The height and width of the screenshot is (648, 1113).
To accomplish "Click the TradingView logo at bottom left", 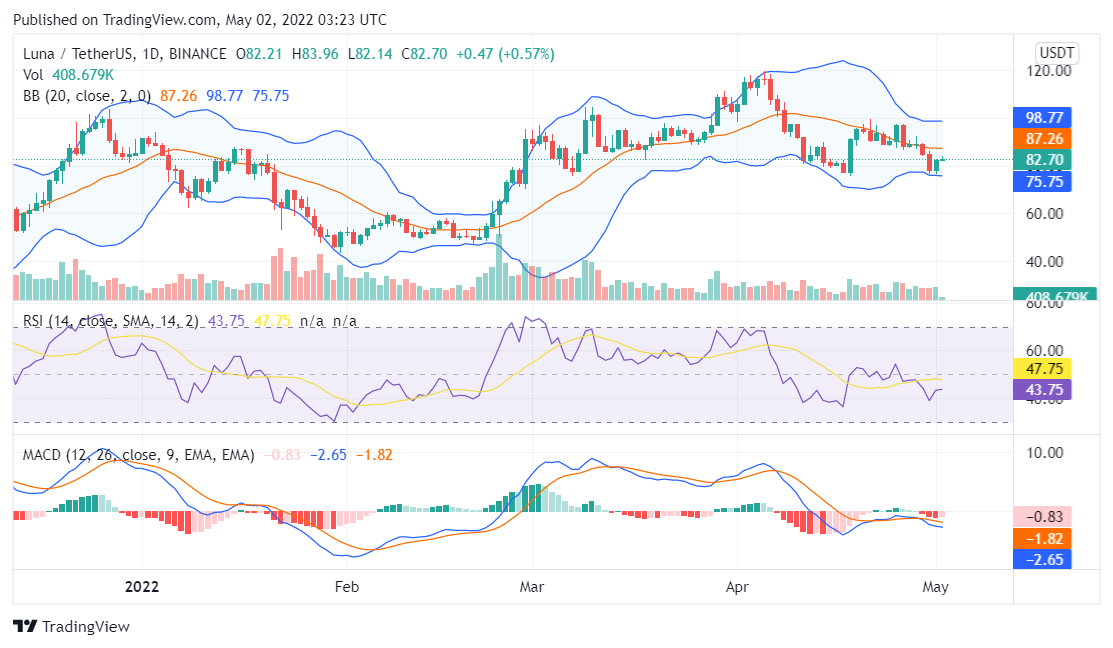I will [72, 627].
